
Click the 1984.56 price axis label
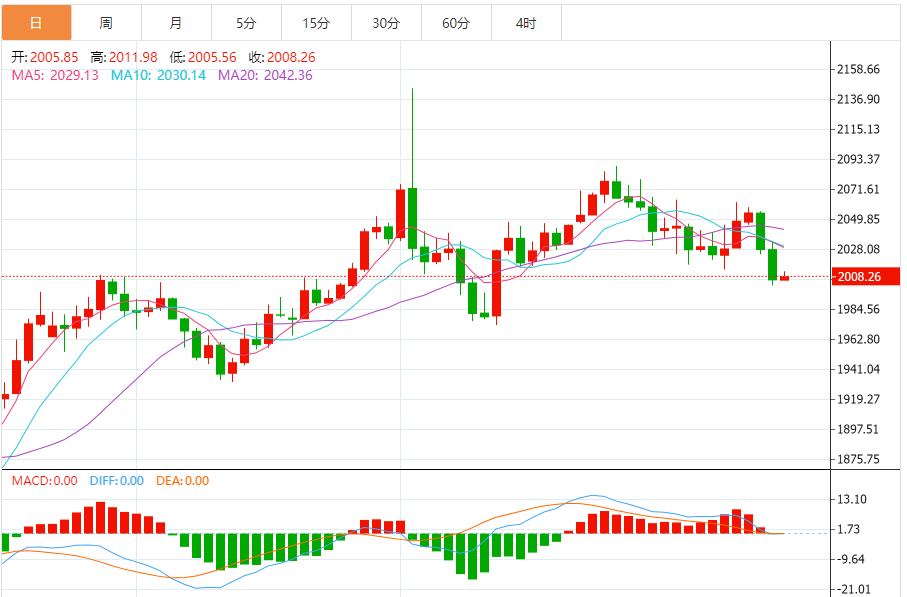858,309
